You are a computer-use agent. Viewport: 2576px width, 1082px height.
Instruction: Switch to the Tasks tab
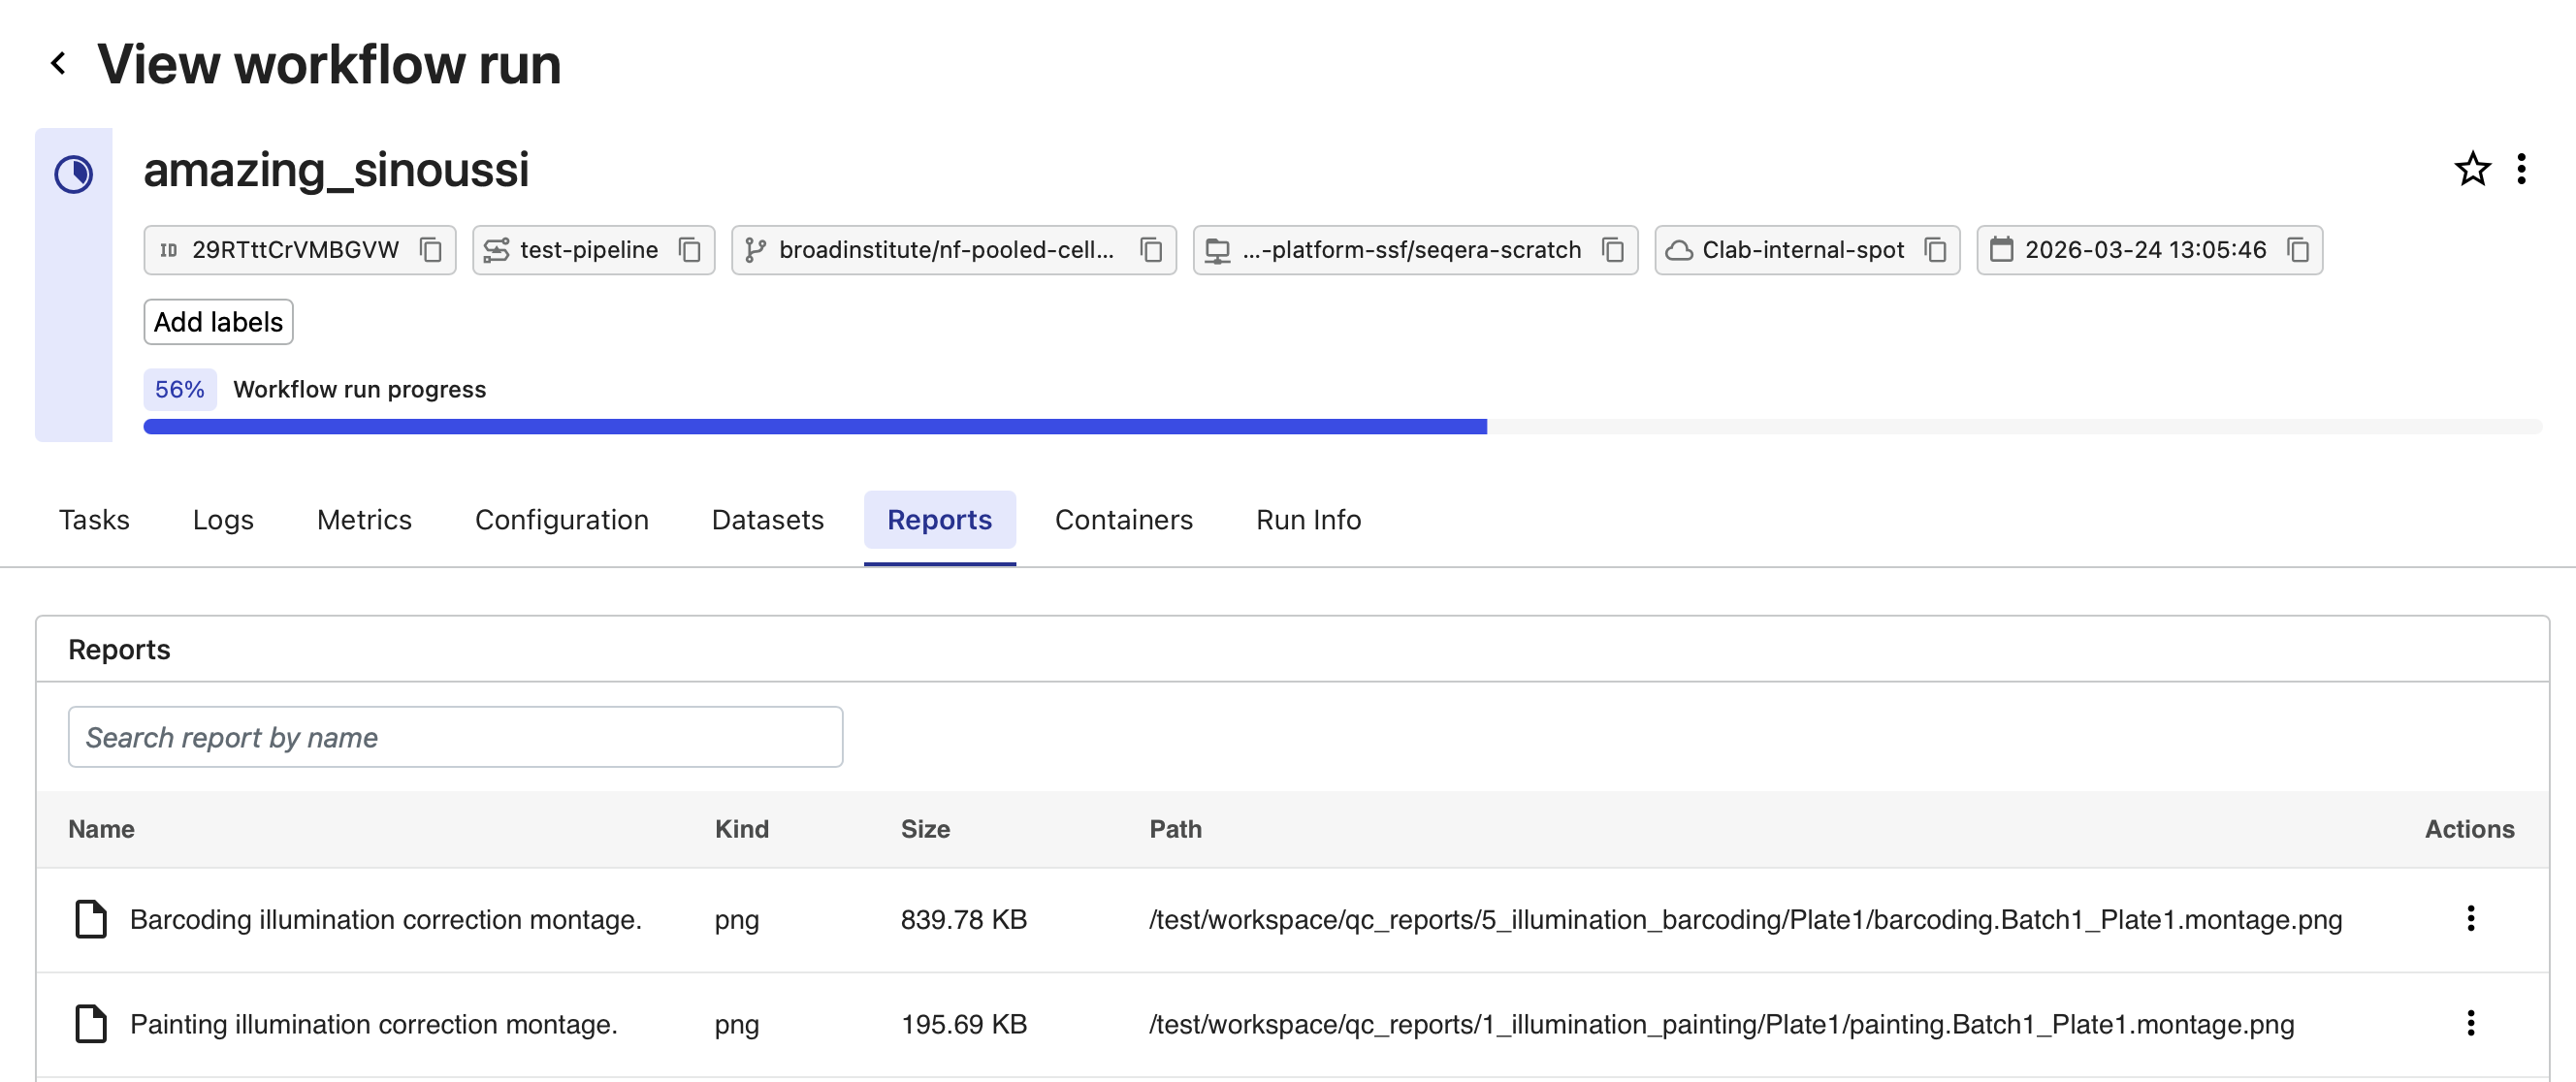point(94,520)
